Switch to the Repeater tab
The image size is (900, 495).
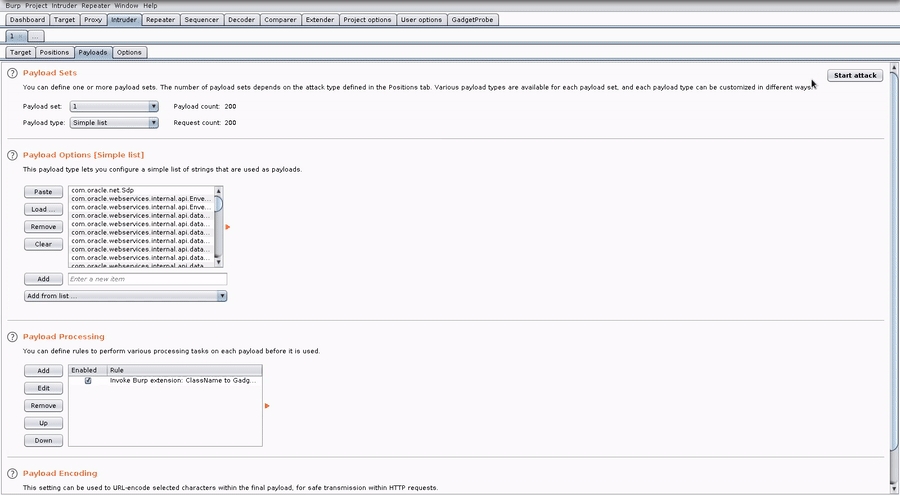tap(159, 20)
